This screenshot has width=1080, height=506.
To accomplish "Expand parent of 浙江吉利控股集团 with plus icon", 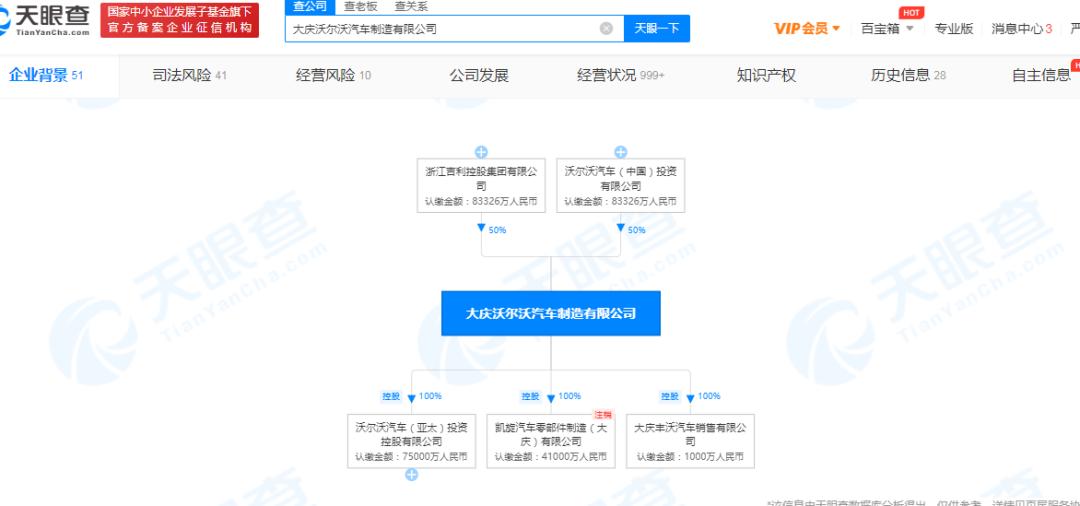I will 481,152.
